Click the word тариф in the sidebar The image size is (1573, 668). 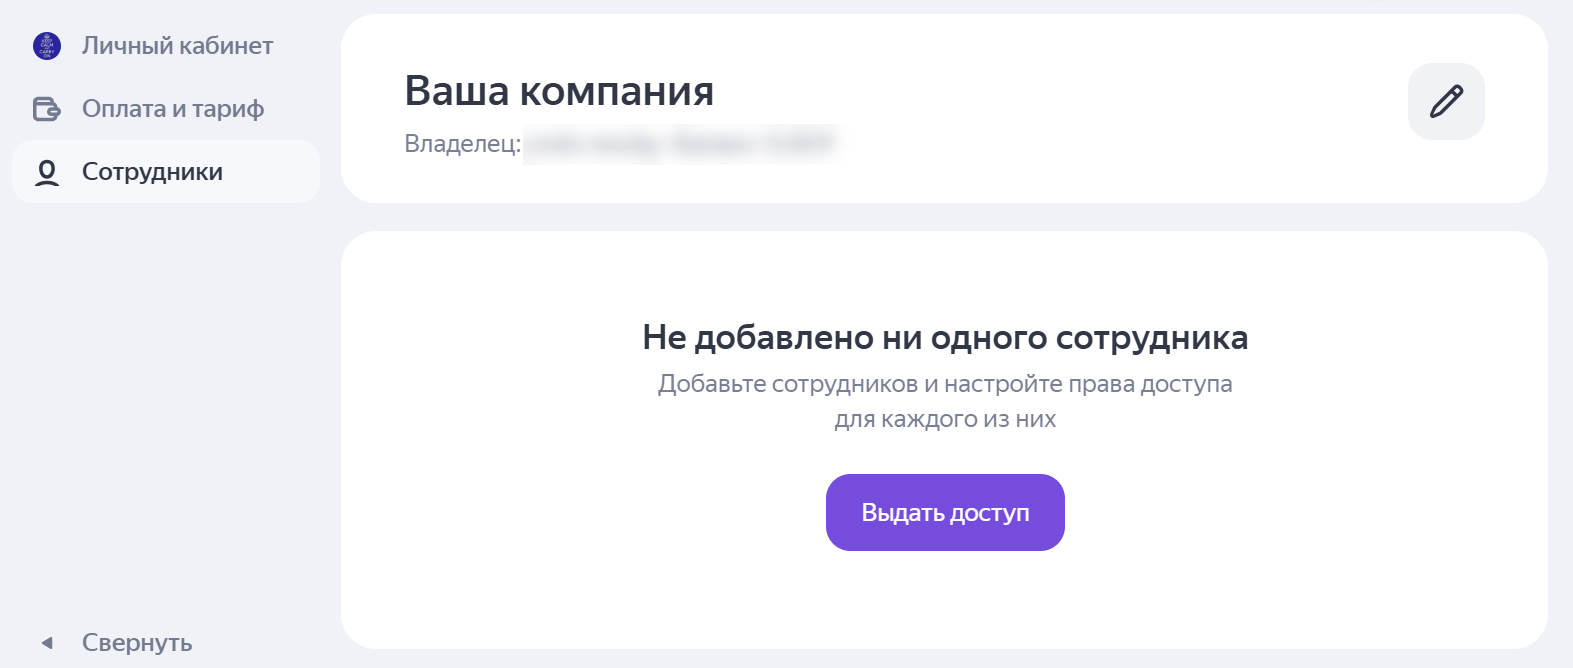(228, 109)
